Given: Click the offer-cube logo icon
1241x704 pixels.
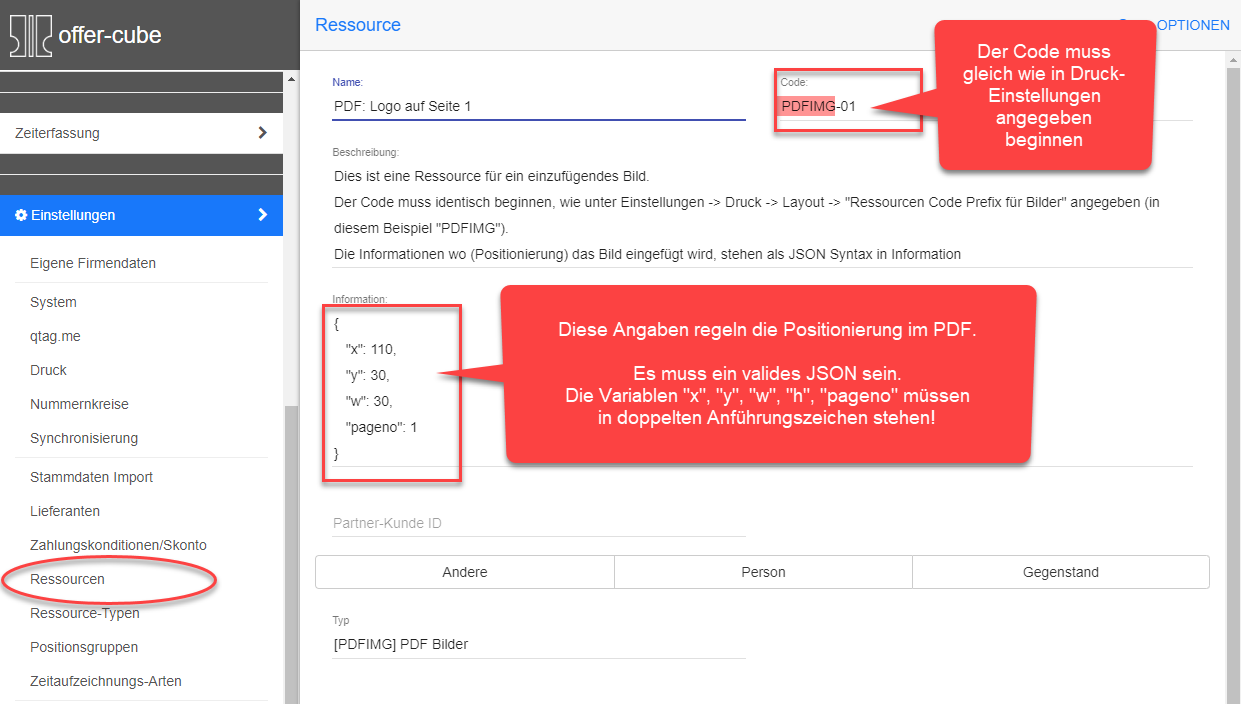Looking at the screenshot, I should click(30, 36).
